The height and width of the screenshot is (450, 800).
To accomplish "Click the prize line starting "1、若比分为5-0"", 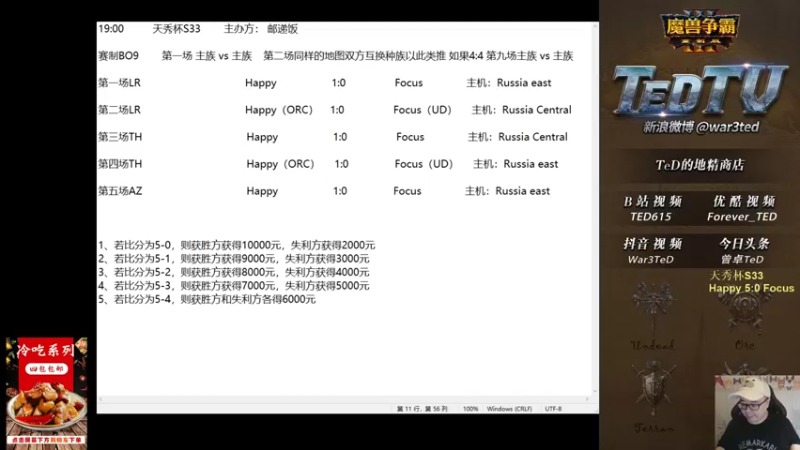I will (237, 245).
